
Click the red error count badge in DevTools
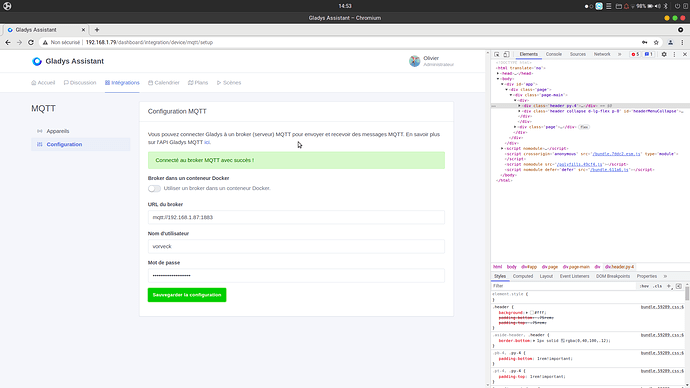pos(635,54)
